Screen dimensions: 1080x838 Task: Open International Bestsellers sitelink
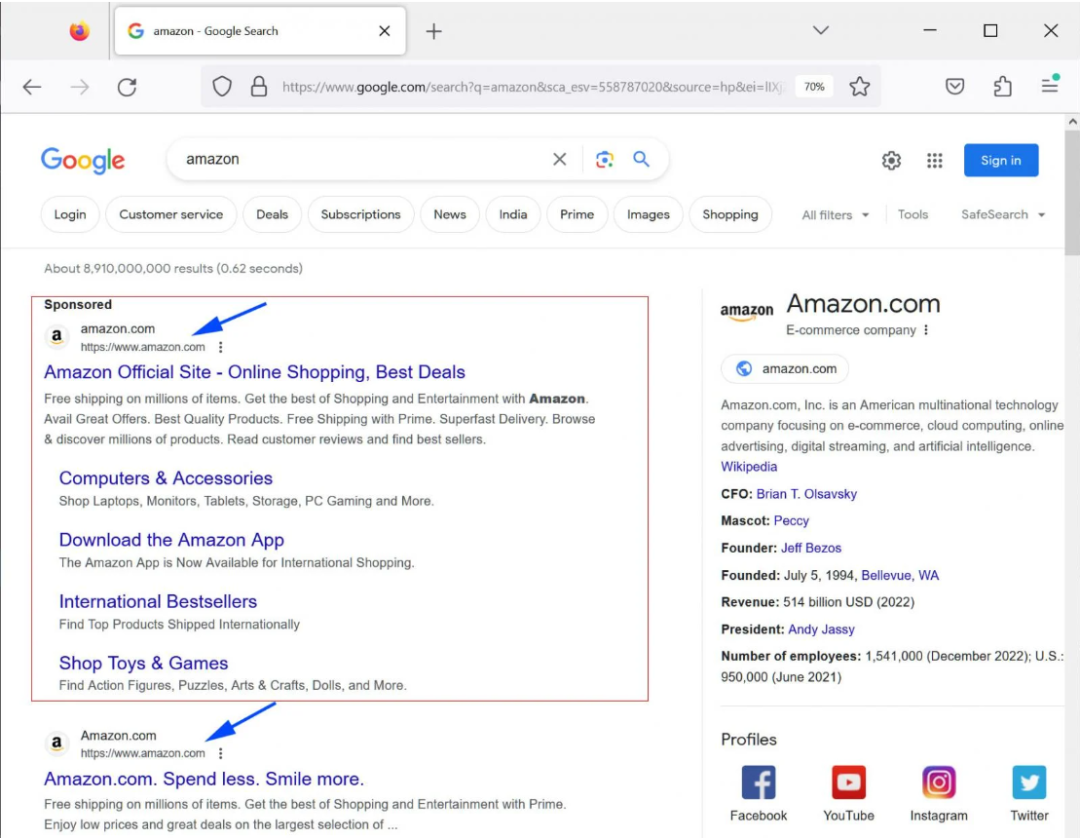click(158, 601)
